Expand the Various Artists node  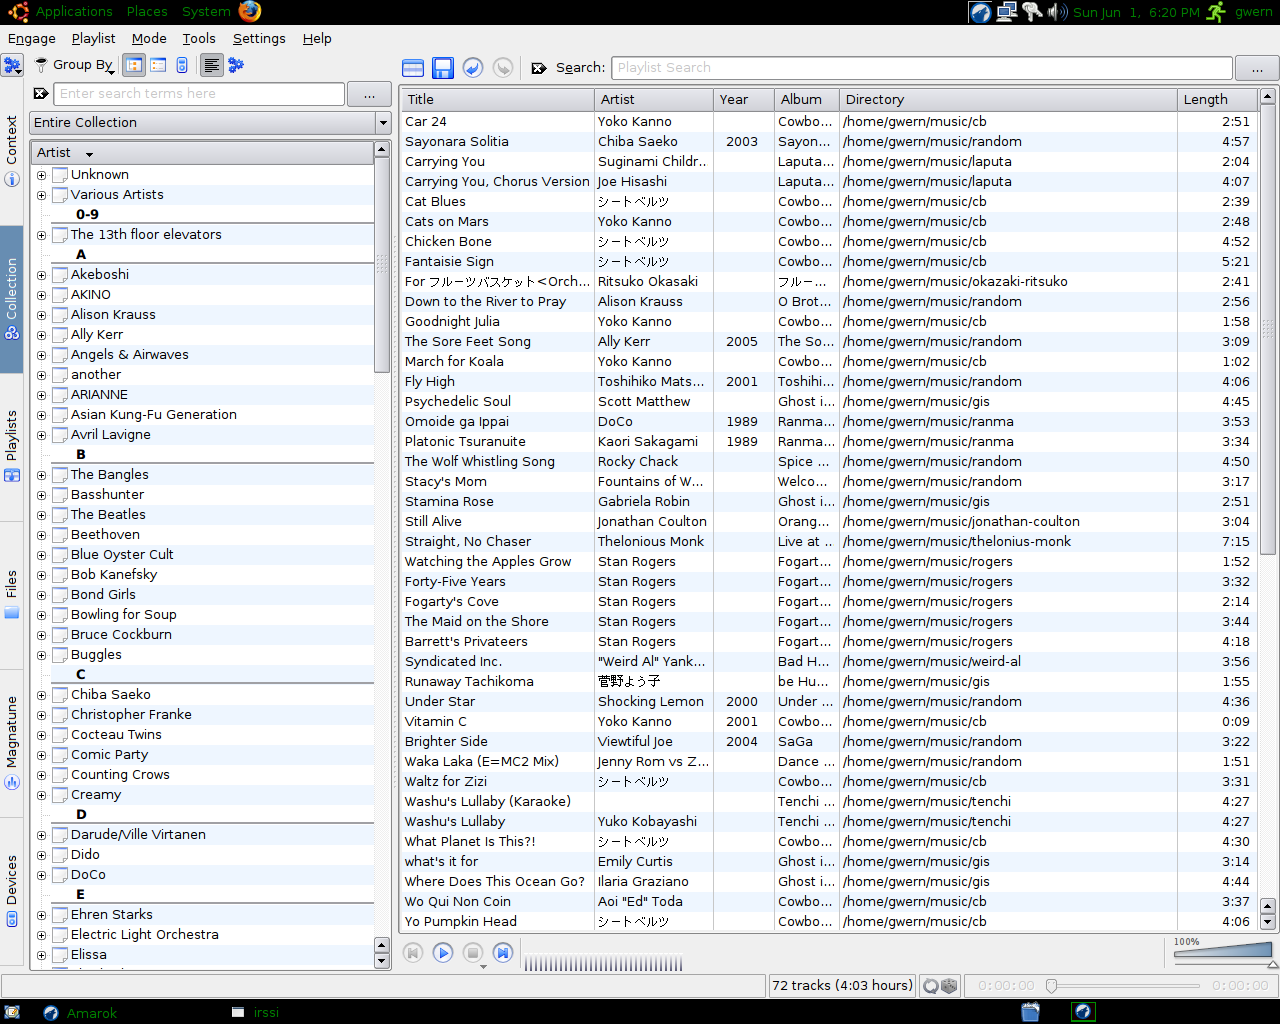pos(42,195)
